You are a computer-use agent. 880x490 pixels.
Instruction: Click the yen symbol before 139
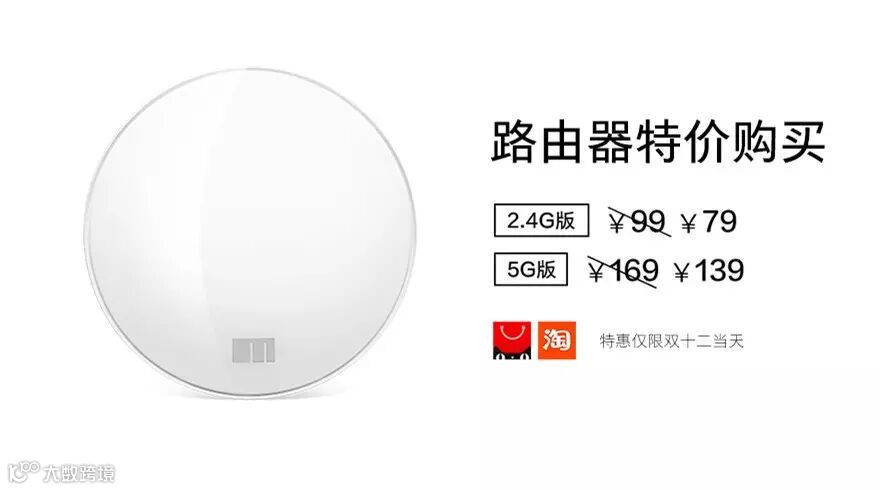pos(682,273)
